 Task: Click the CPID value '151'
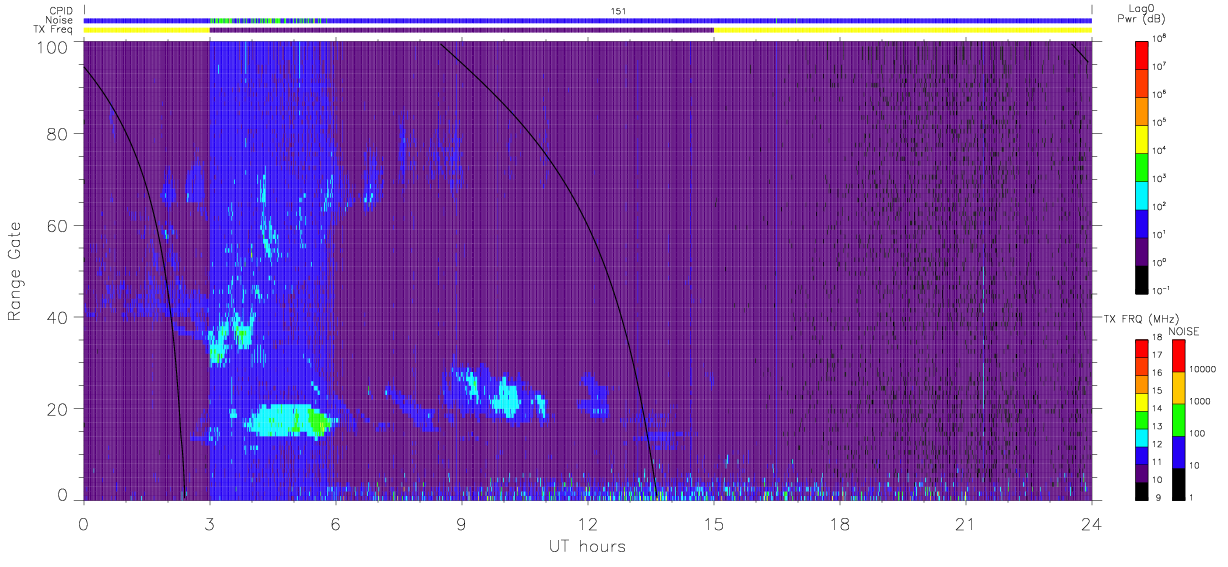(618, 10)
